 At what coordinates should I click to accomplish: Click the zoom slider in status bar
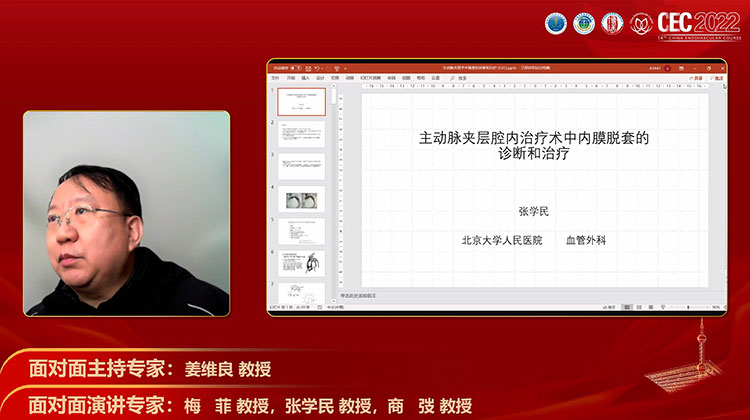688,307
